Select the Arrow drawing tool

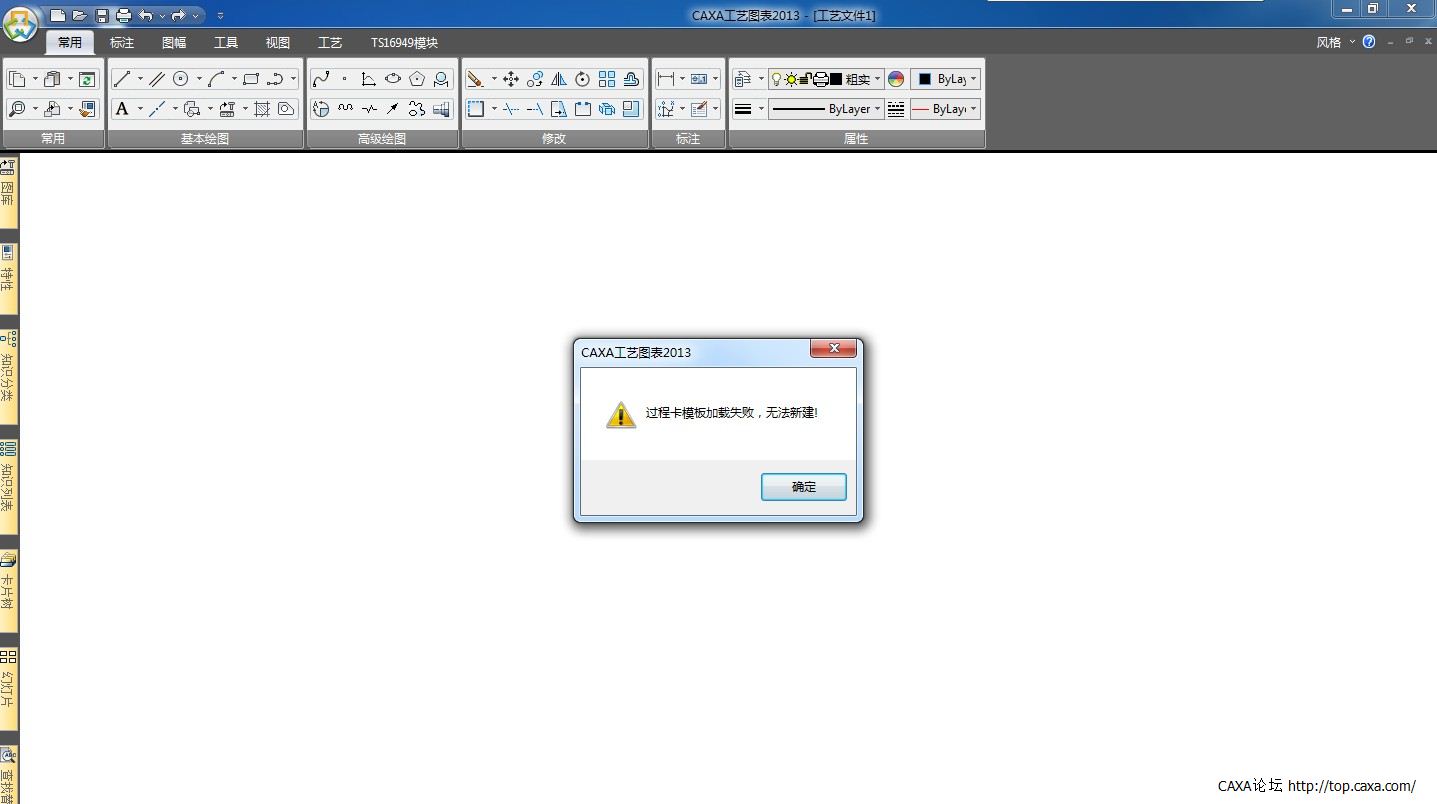[x=393, y=109]
